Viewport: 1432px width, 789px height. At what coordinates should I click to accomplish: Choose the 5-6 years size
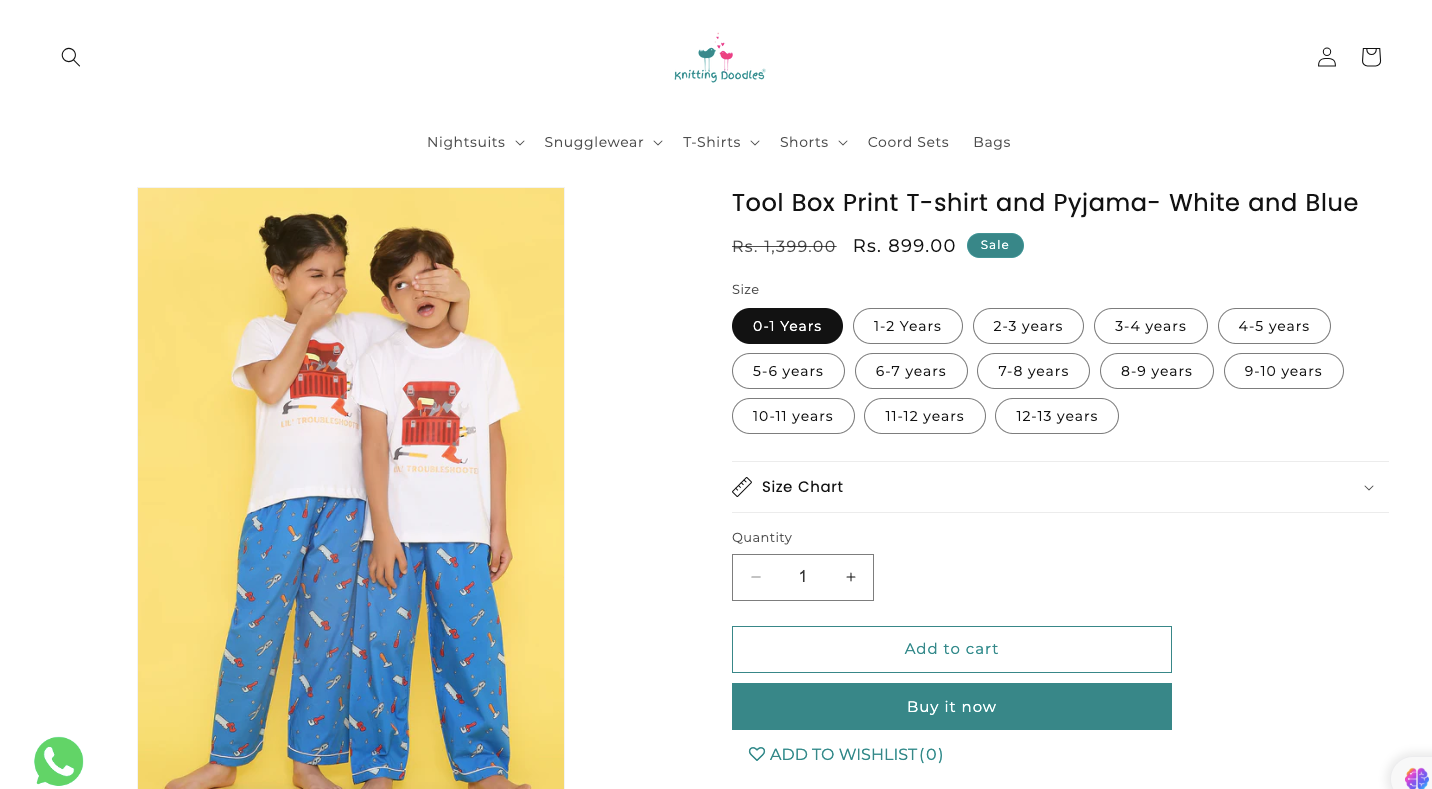[788, 371]
